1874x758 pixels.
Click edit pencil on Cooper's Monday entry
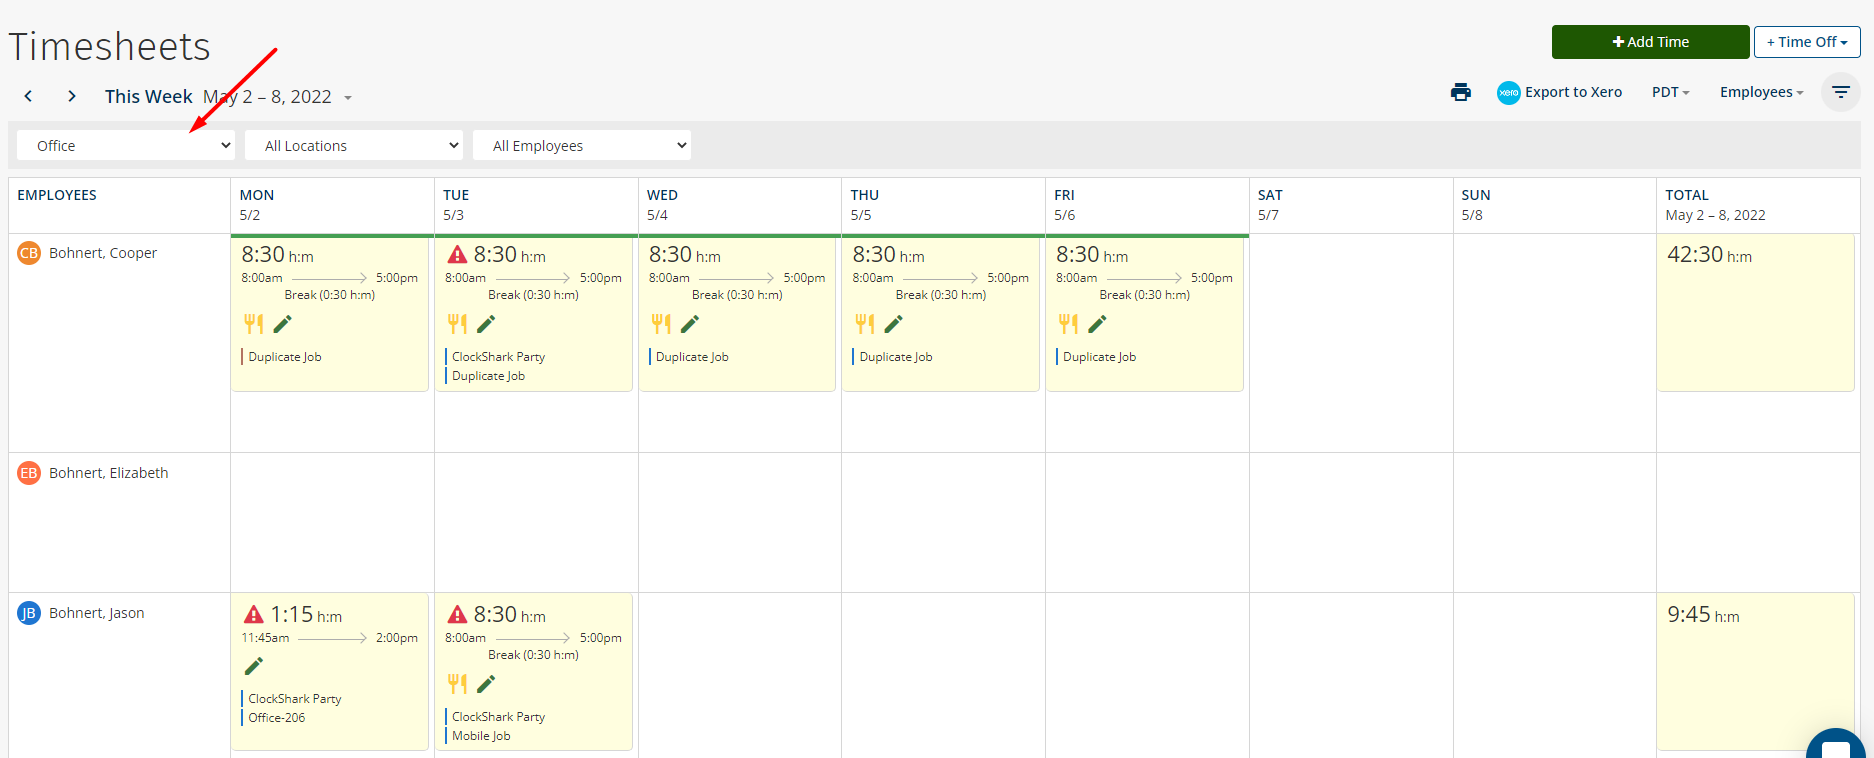coord(283,324)
